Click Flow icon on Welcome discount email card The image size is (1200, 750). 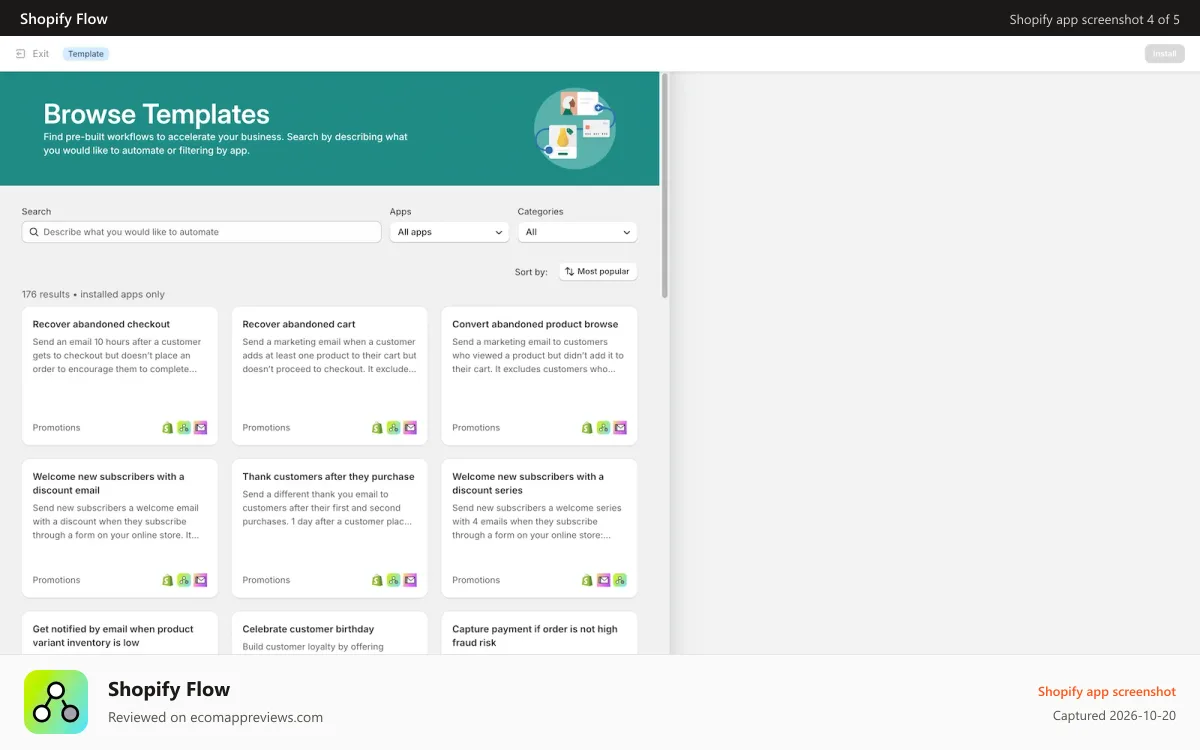click(184, 580)
